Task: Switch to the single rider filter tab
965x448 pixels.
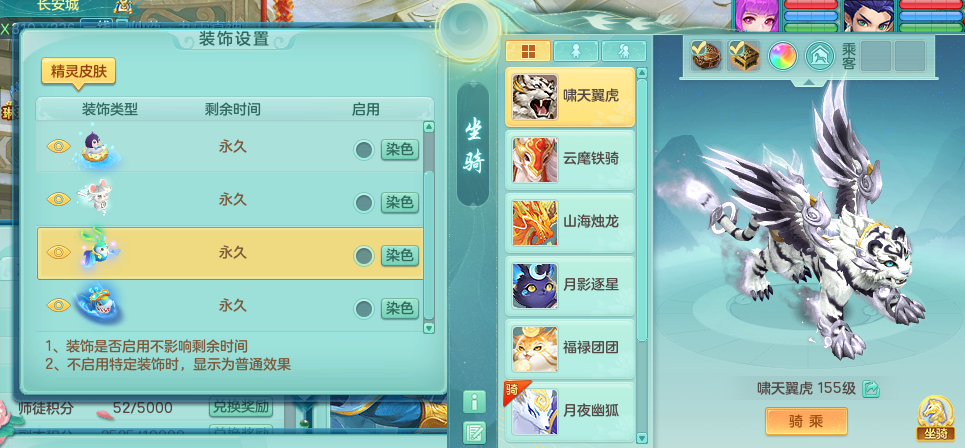Action: pos(576,51)
